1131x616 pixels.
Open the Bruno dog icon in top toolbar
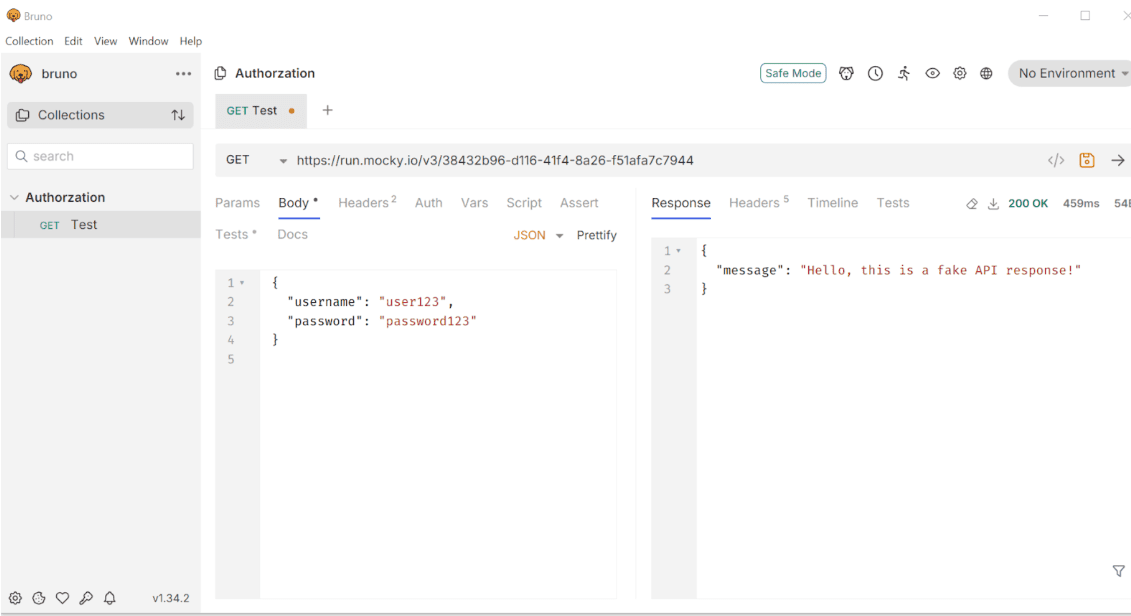[846, 74]
